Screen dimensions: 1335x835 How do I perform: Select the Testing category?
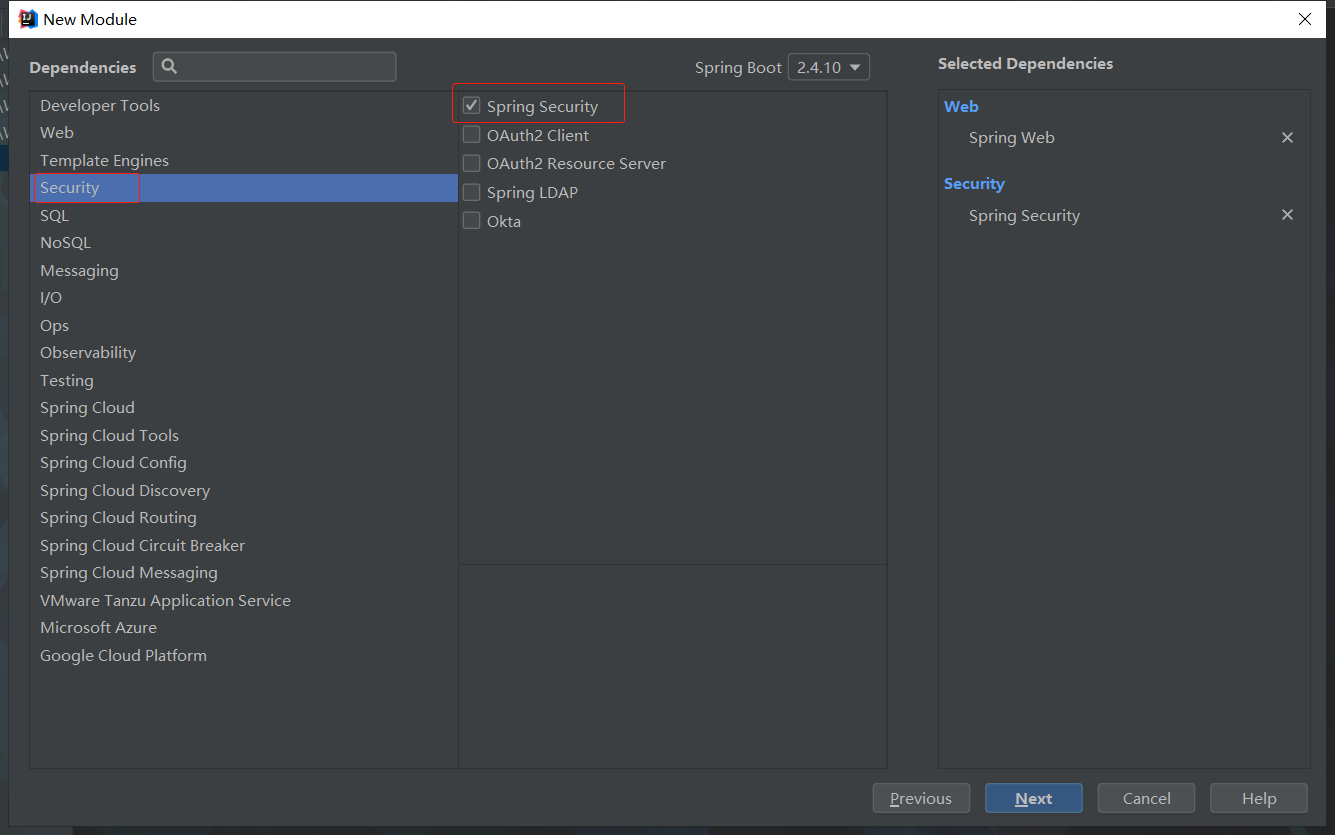click(x=244, y=380)
